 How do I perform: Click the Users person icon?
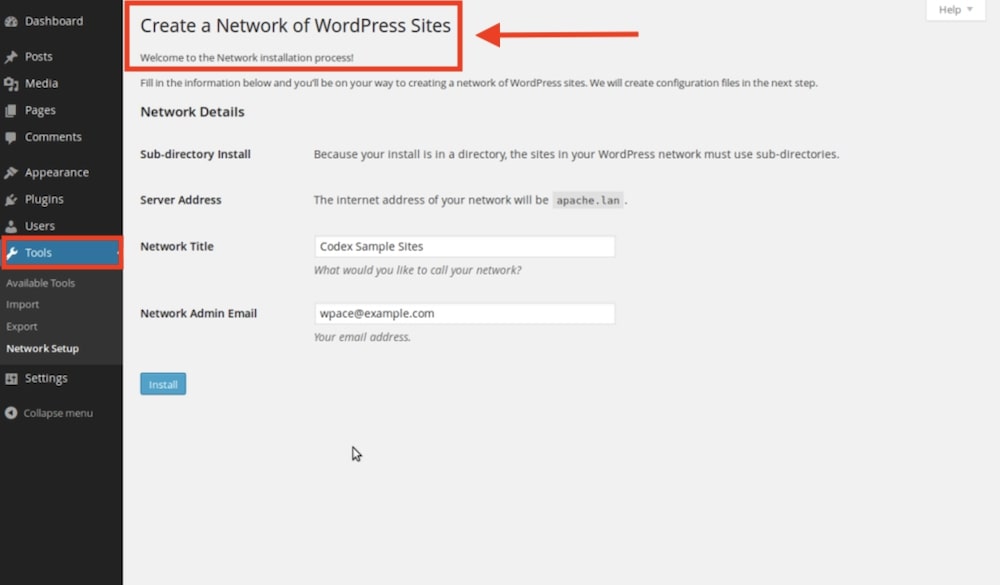pyautogui.click(x=11, y=226)
